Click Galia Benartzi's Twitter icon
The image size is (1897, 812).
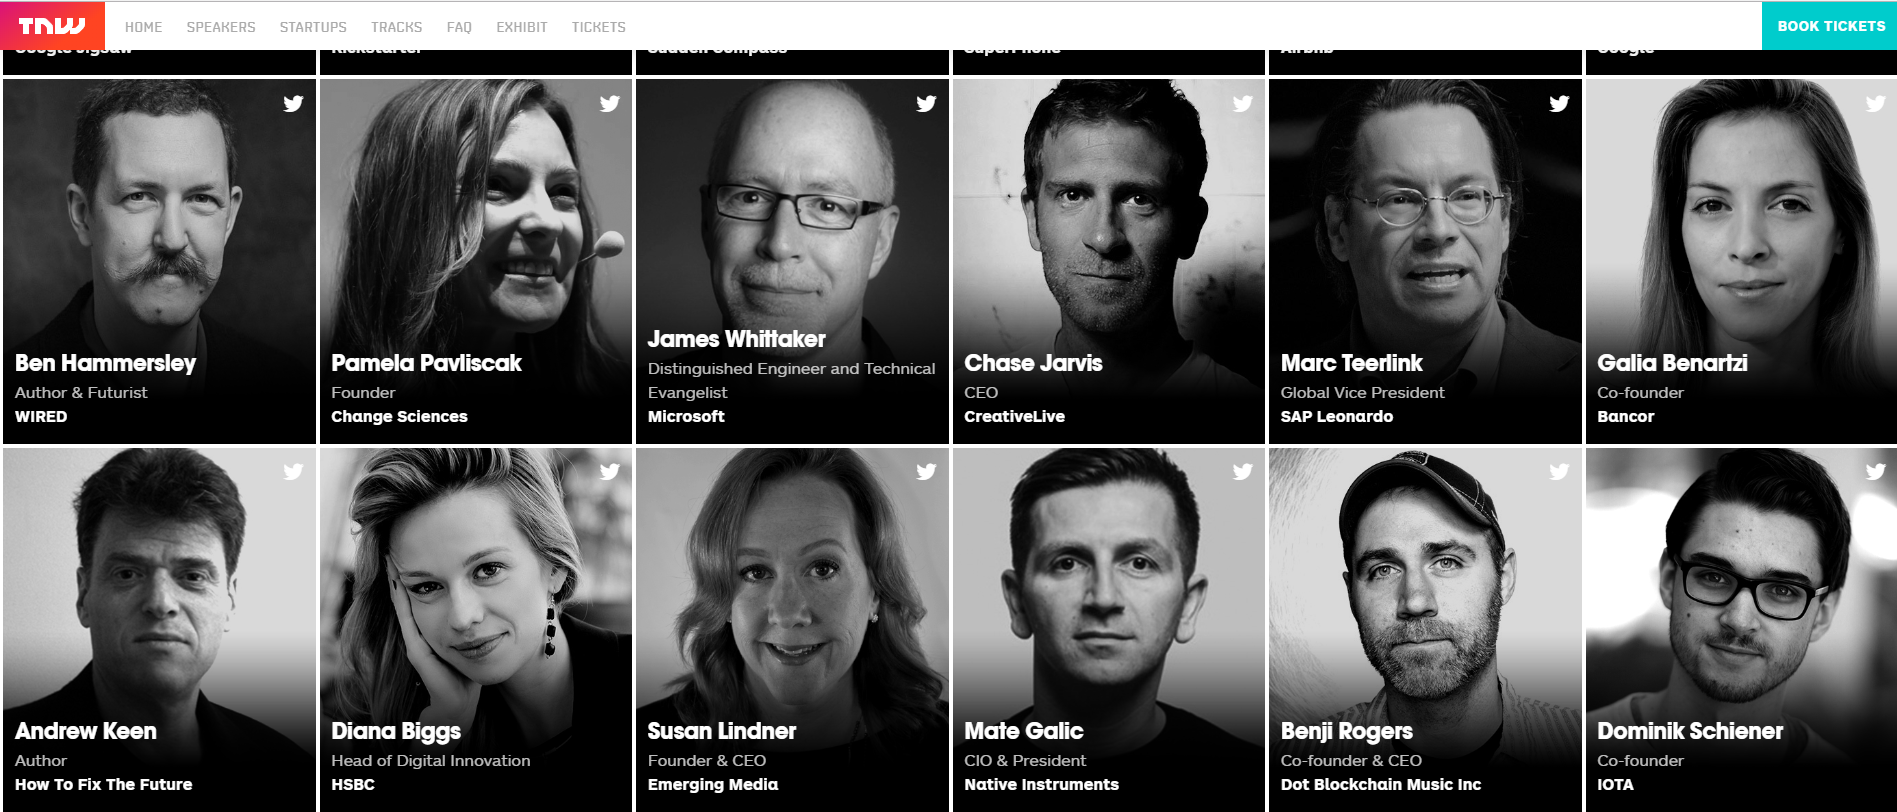coord(1875,103)
